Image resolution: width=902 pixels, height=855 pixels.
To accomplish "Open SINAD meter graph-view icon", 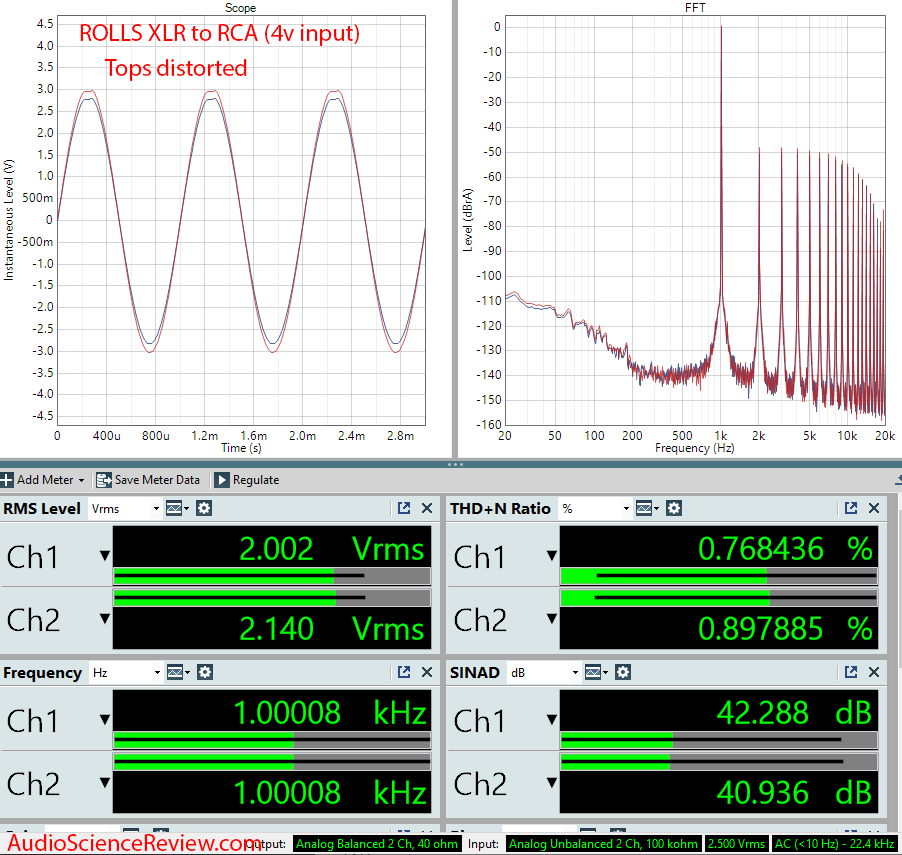I will [x=596, y=673].
